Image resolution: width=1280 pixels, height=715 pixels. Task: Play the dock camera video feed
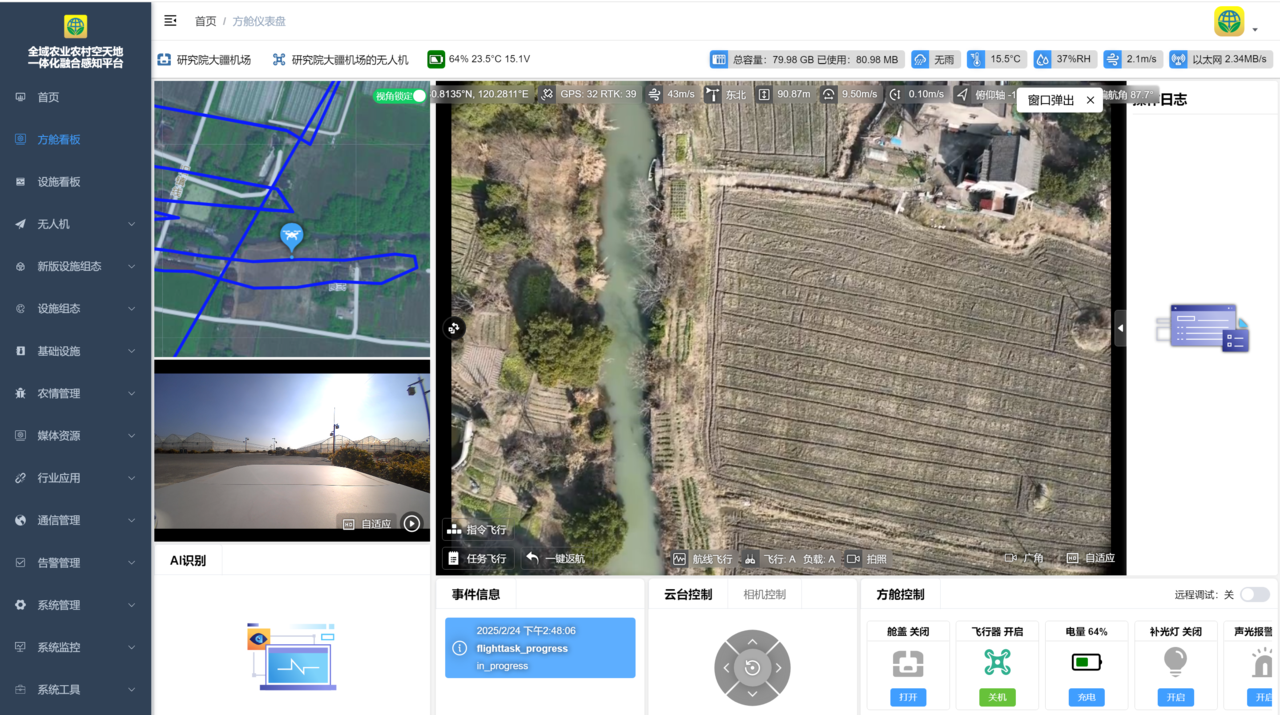[x=412, y=524]
